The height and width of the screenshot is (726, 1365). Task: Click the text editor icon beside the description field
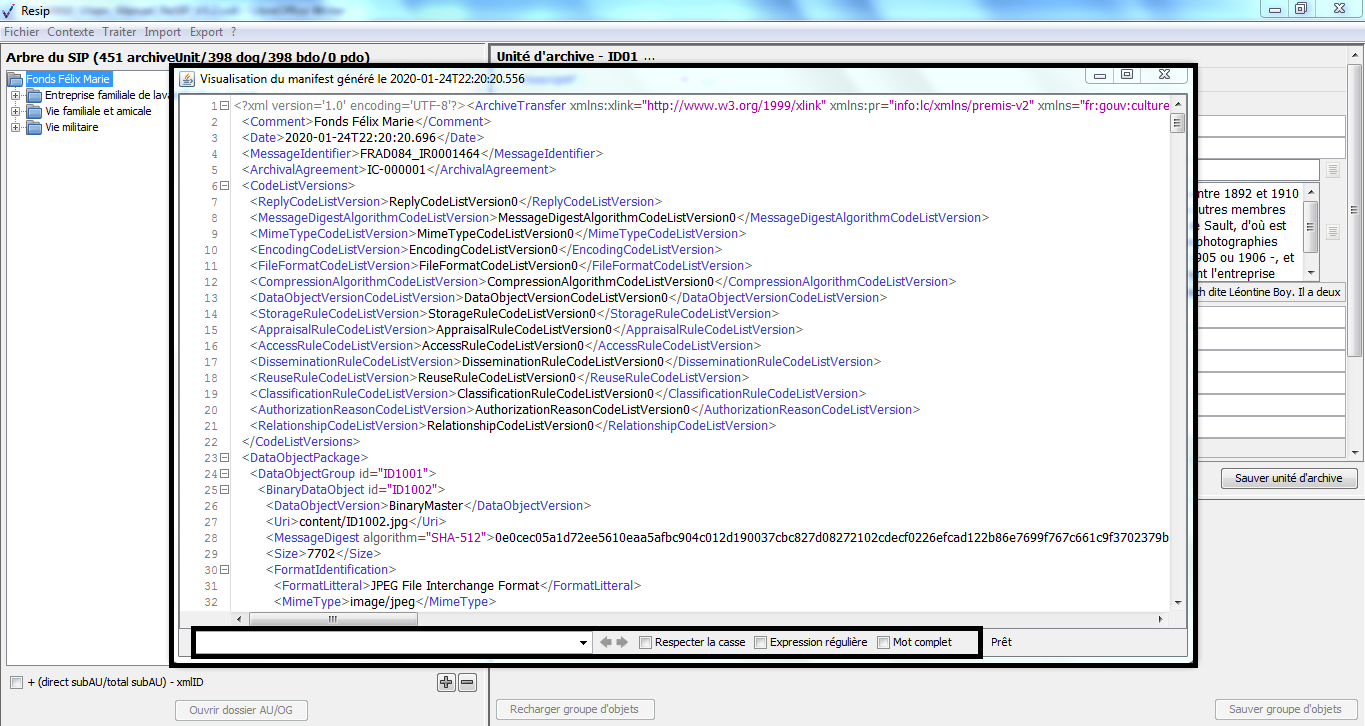(x=1333, y=232)
